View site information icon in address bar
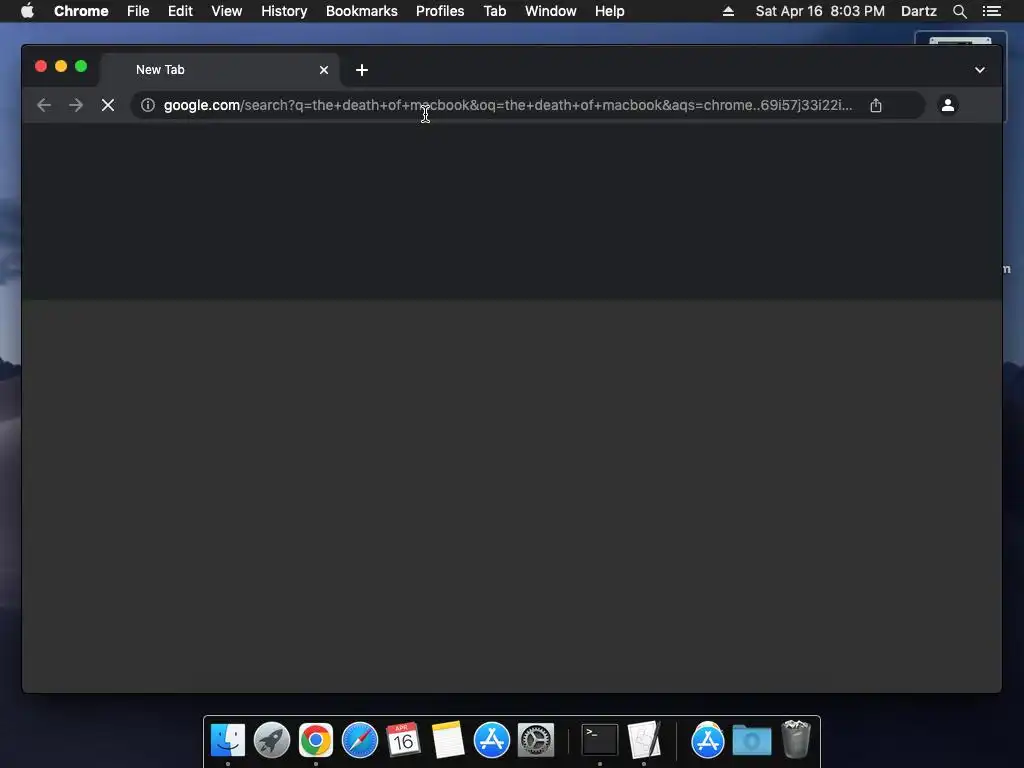The image size is (1024, 768). pos(148,105)
